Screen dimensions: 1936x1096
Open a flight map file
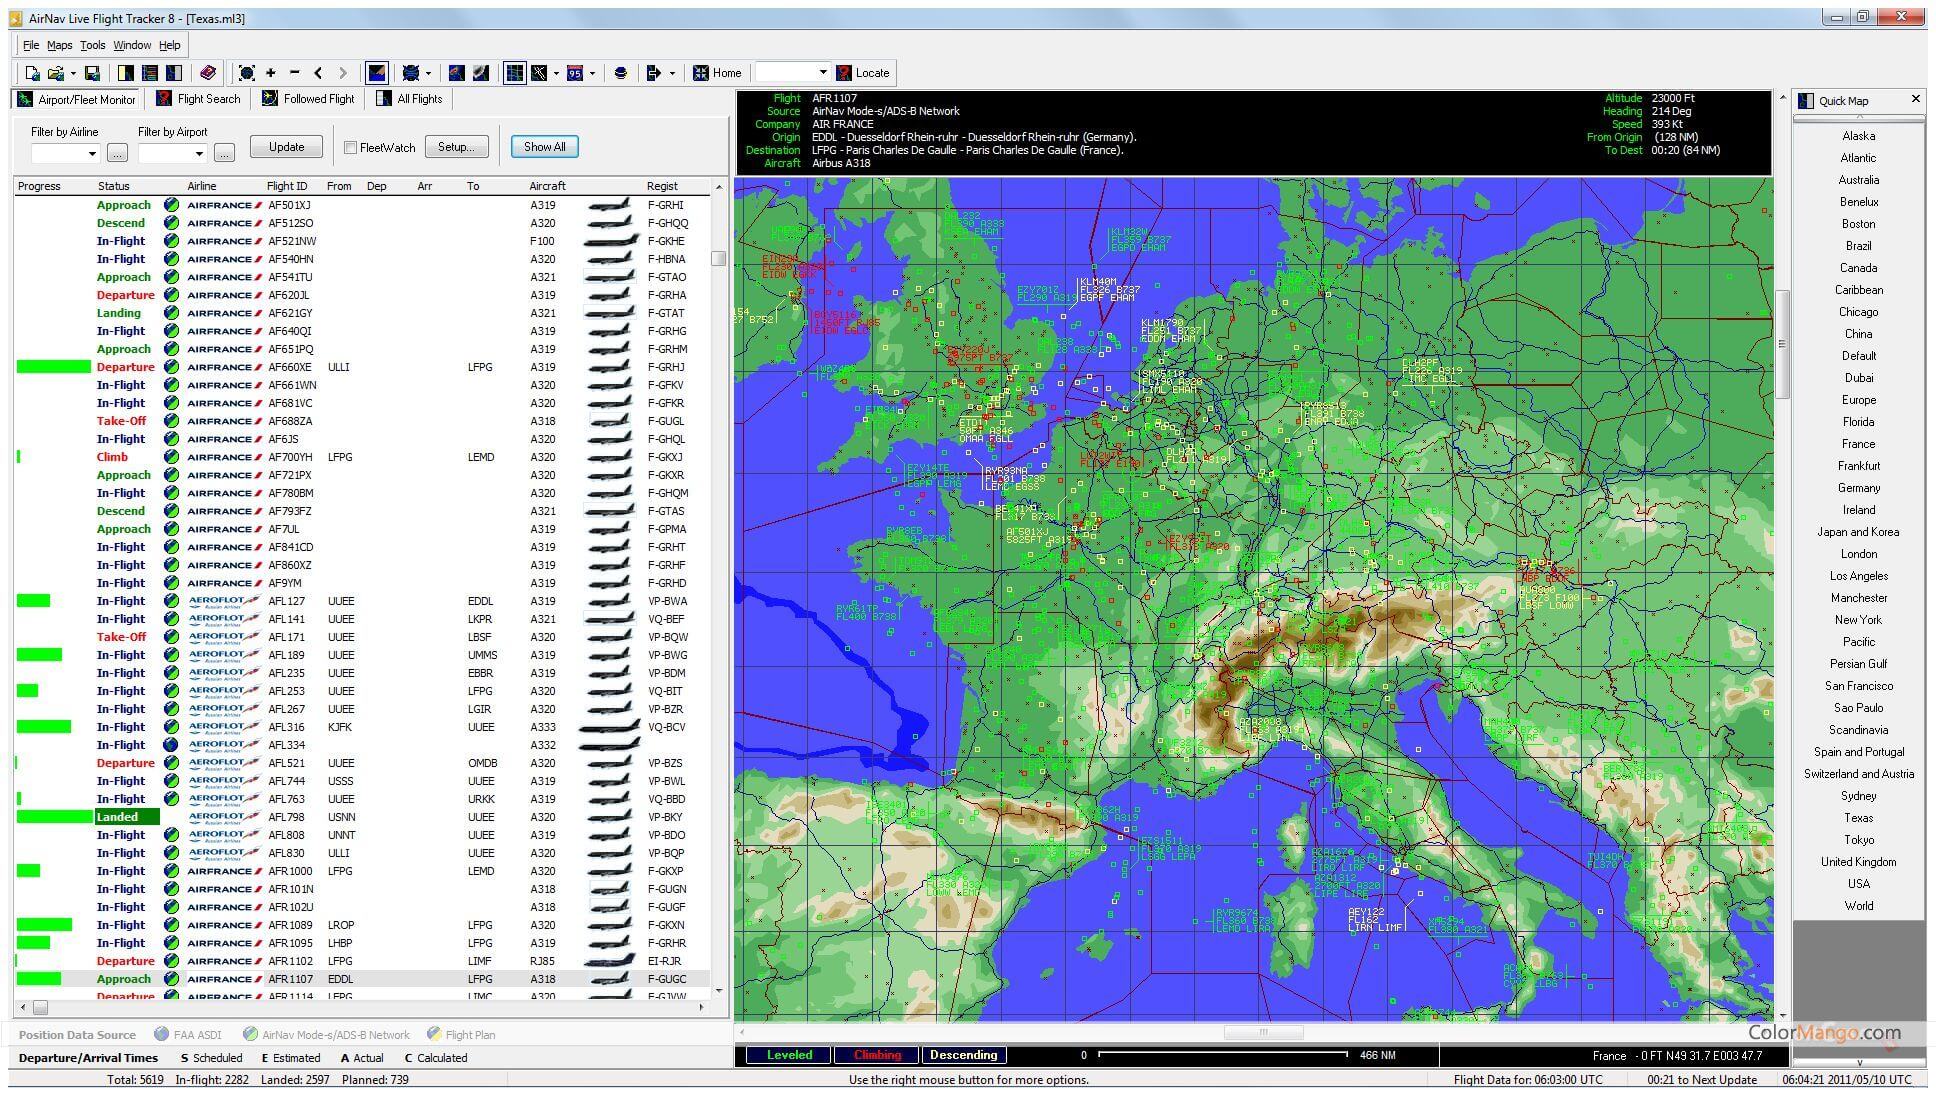55,72
